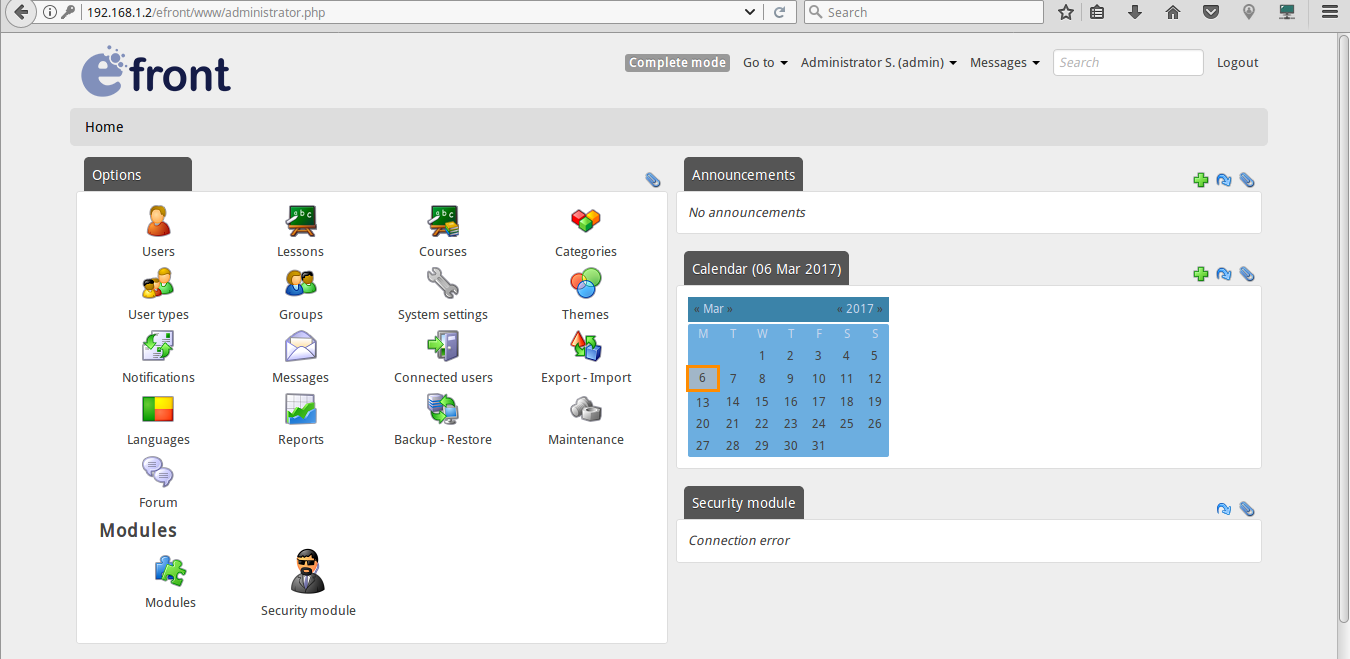Select the Lessons icon

300,221
